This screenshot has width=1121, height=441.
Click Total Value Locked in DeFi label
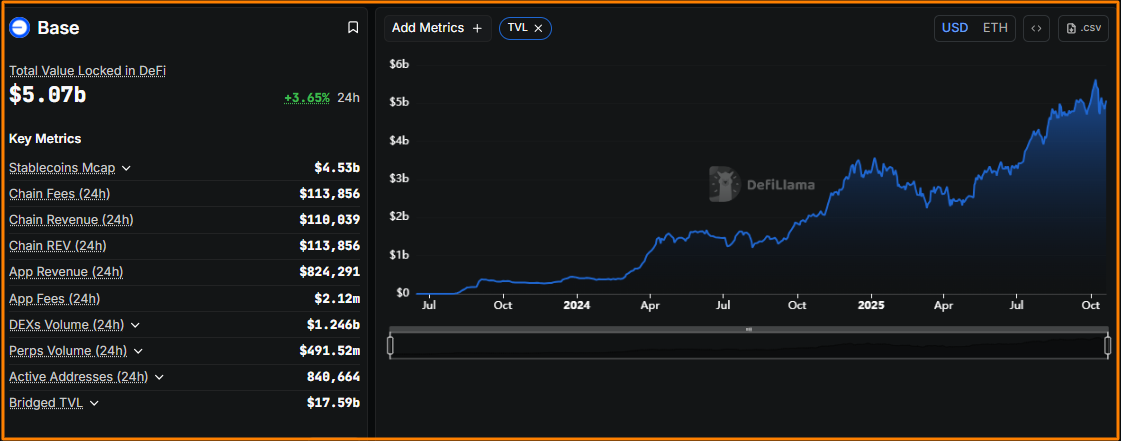click(x=87, y=71)
